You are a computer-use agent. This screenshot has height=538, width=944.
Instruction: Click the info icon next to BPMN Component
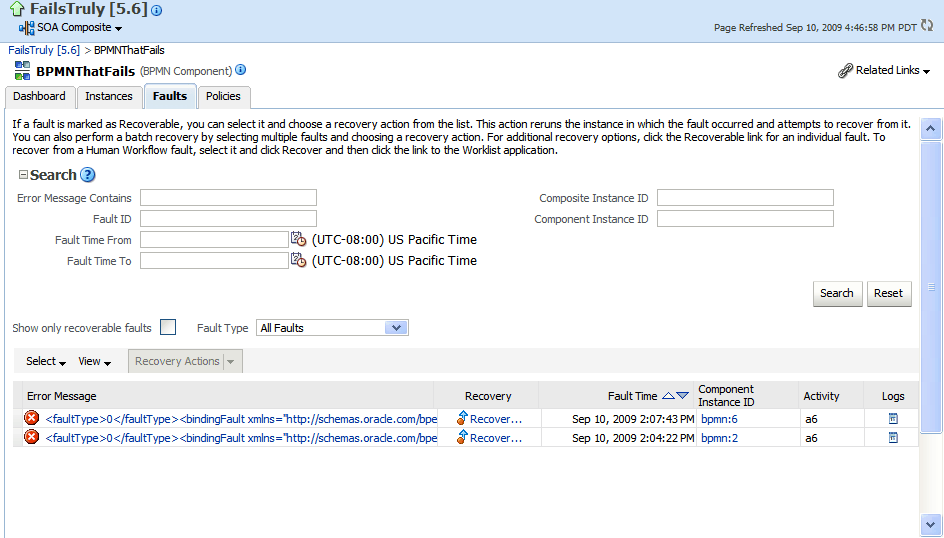click(240, 70)
